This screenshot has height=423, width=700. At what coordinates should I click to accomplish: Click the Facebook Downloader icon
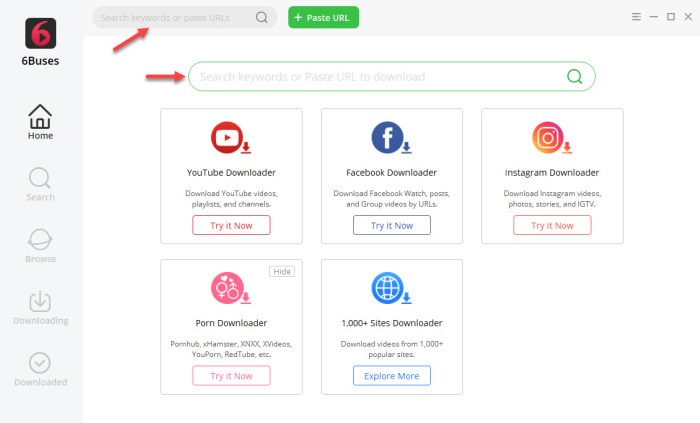point(391,137)
